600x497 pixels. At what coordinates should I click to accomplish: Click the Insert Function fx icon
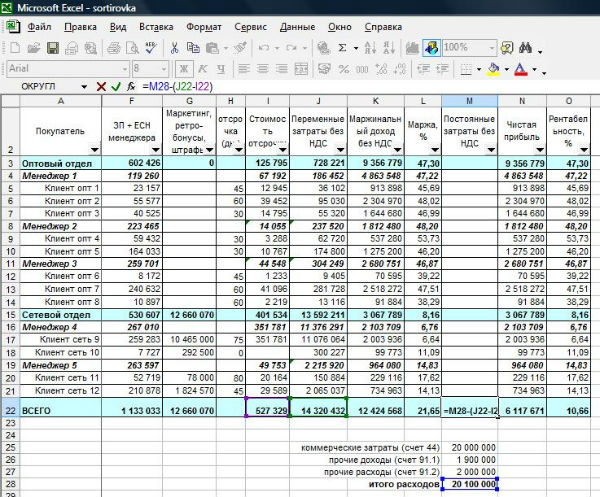(x=130, y=87)
